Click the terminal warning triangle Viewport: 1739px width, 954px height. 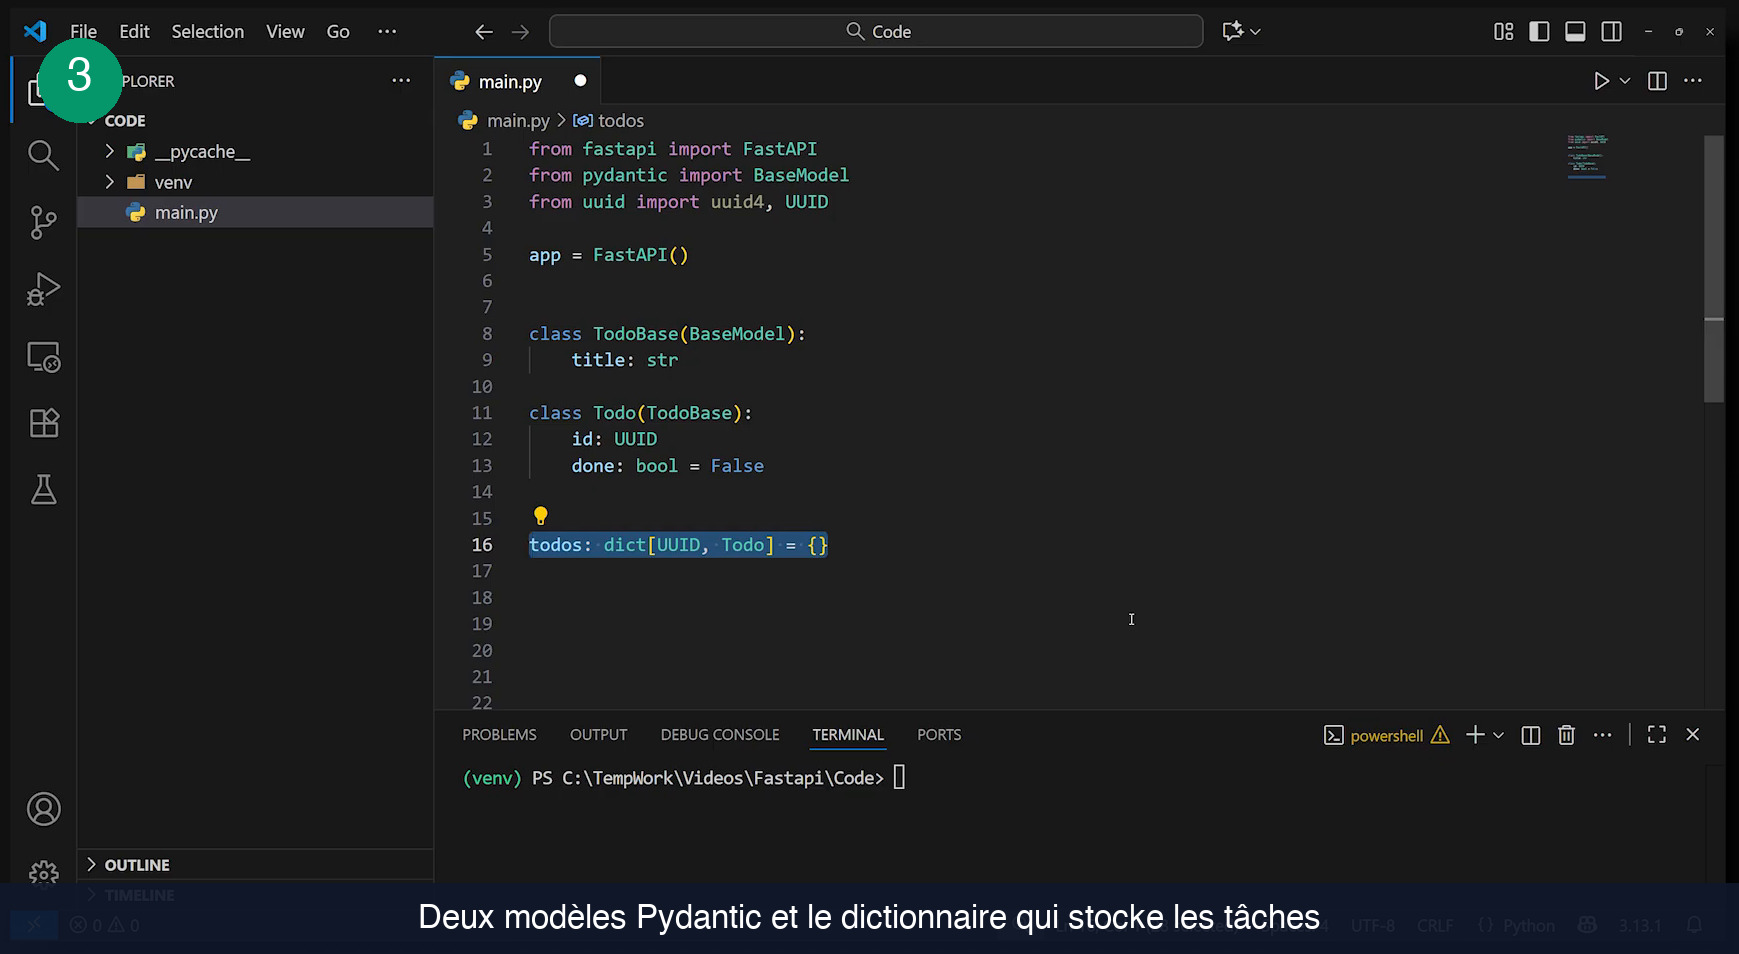(1440, 735)
